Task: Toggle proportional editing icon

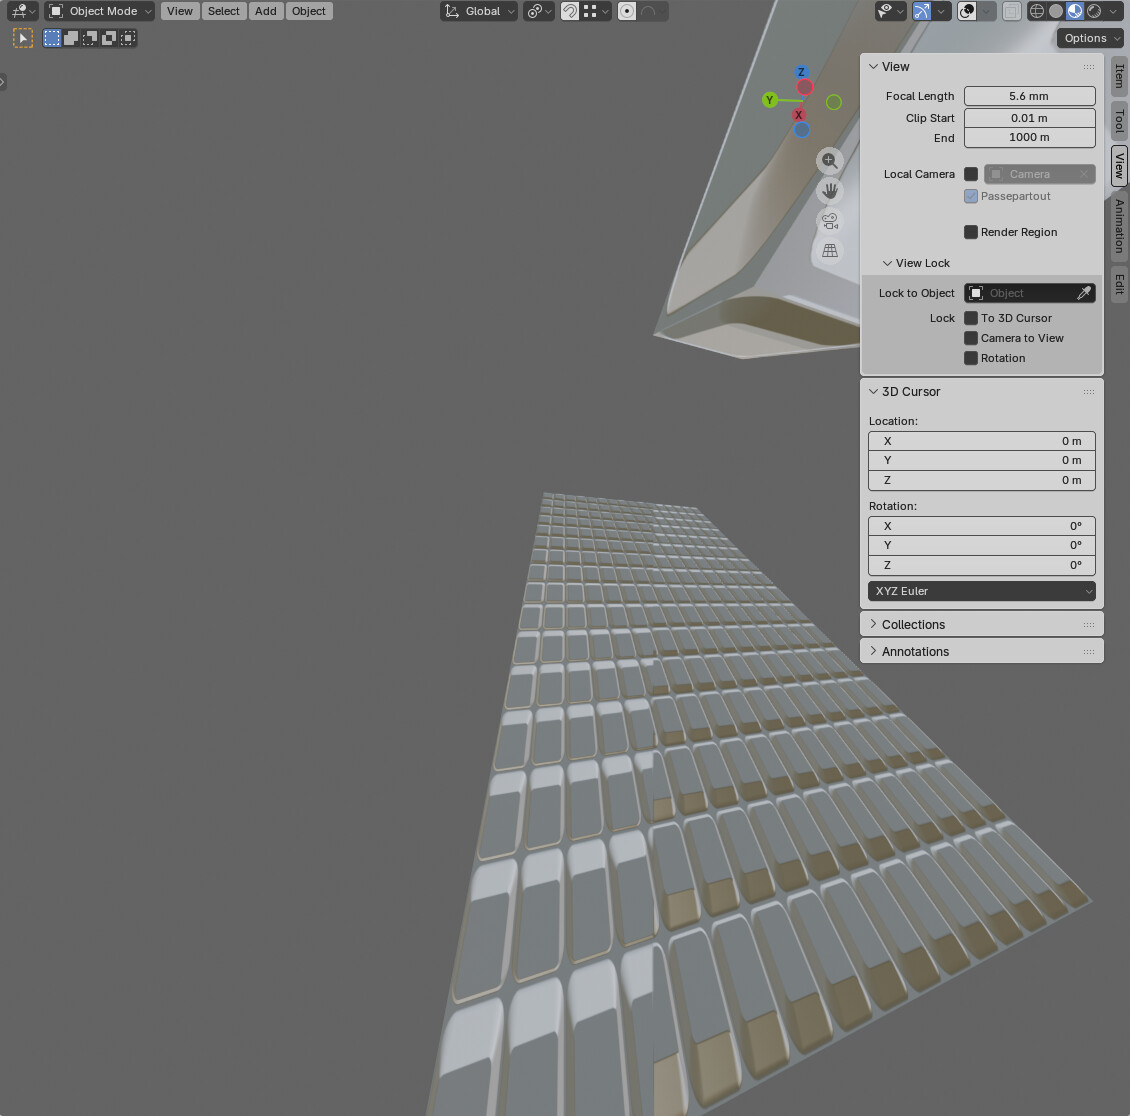Action: (x=627, y=11)
